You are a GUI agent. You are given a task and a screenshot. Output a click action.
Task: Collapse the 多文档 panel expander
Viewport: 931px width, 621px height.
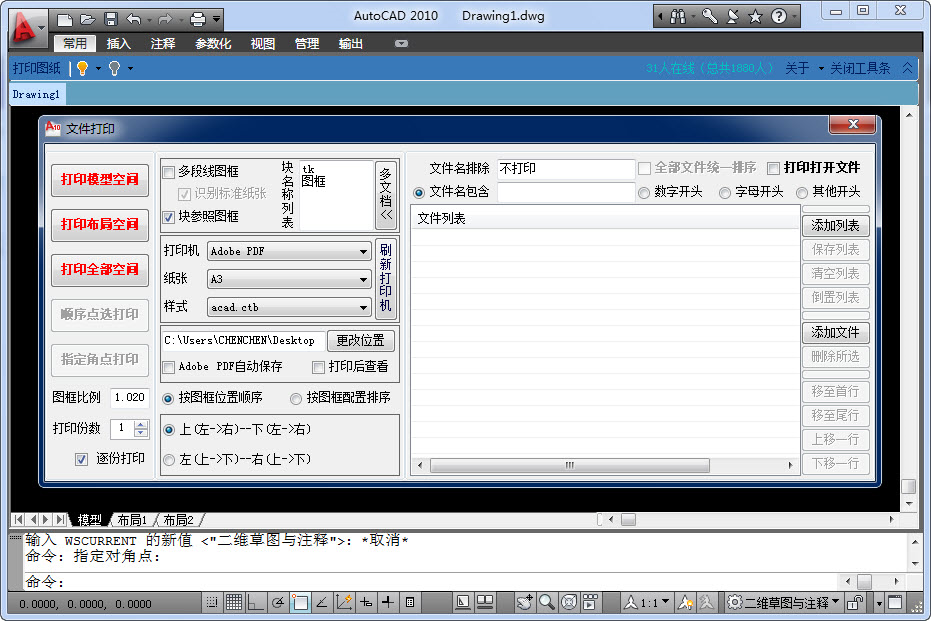(386, 194)
